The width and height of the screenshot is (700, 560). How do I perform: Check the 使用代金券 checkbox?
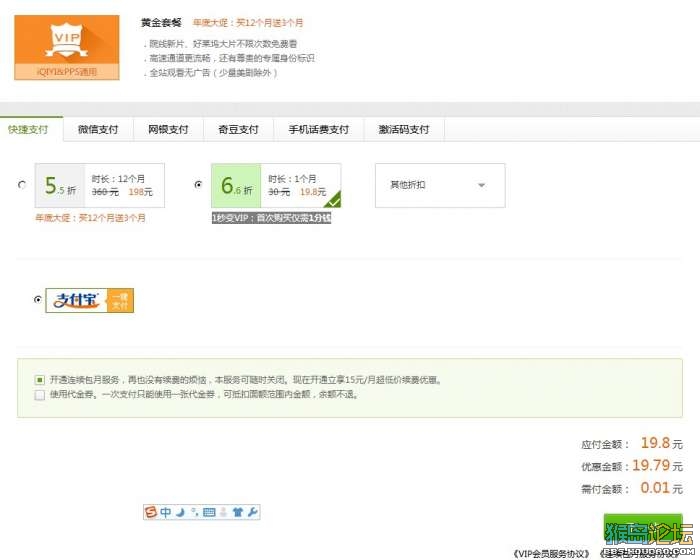pos(40,395)
